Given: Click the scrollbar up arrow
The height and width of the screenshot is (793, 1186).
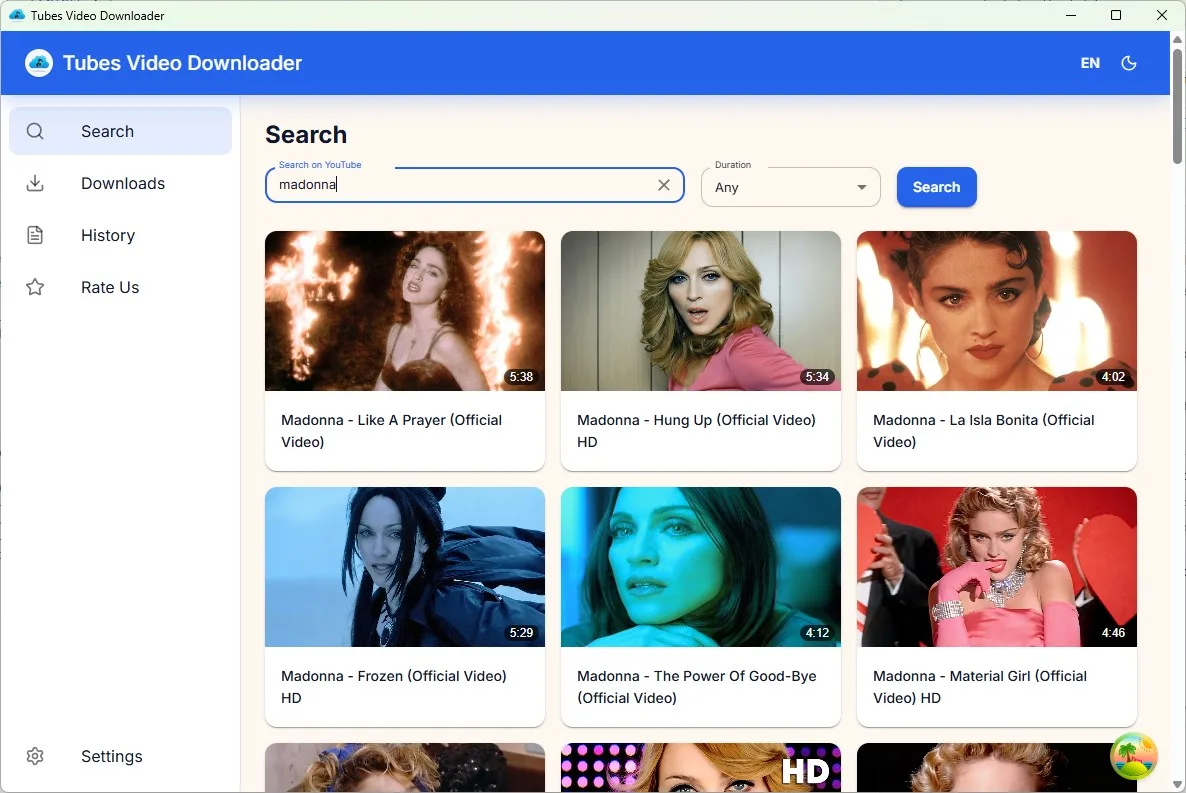Looking at the screenshot, I should click(x=1177, y=39).
